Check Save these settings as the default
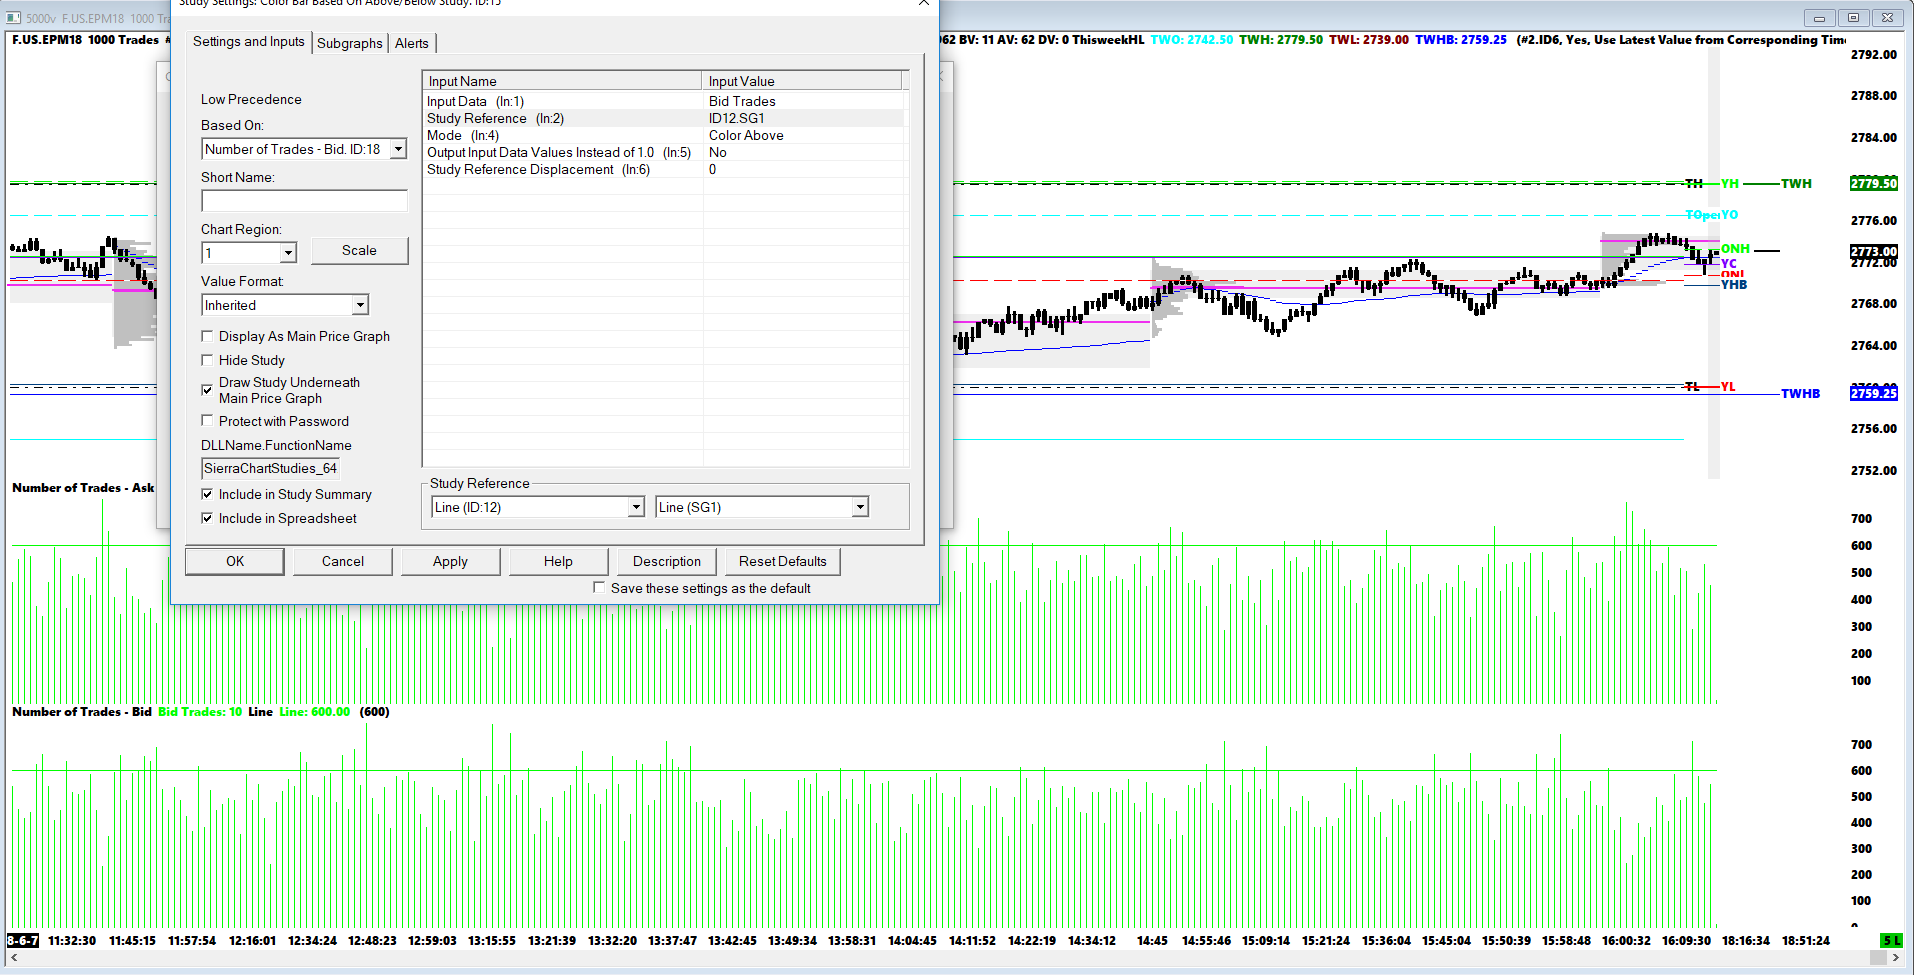The image size is (1914, 975). (x=599, y=588)
